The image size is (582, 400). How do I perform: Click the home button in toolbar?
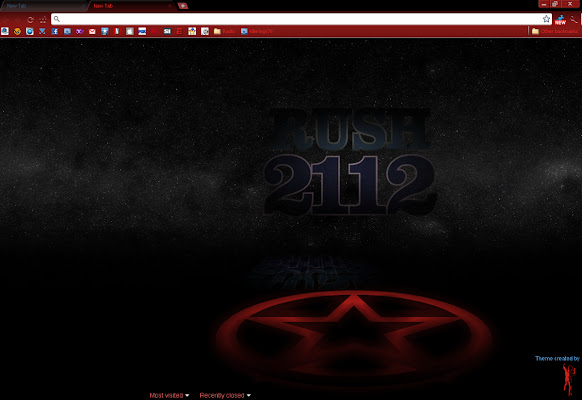click(x=43, y=20)
